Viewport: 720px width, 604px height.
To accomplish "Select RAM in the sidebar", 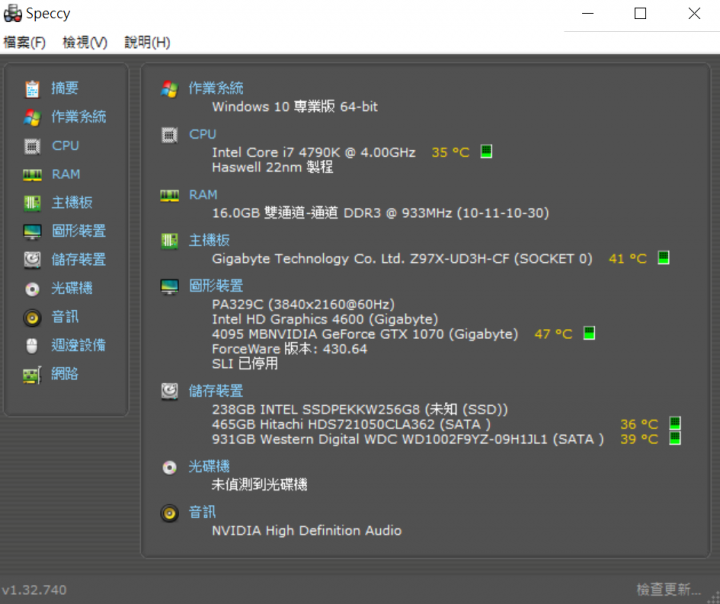I will 66,174.
